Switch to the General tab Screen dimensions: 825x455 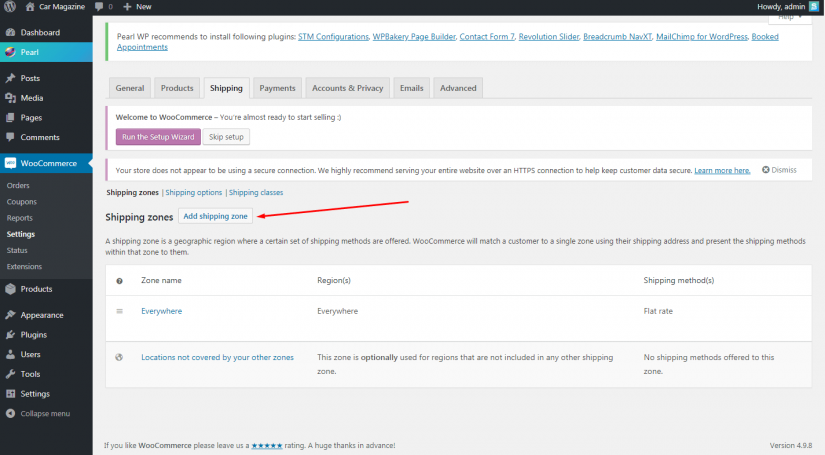(x=130, y=88)
